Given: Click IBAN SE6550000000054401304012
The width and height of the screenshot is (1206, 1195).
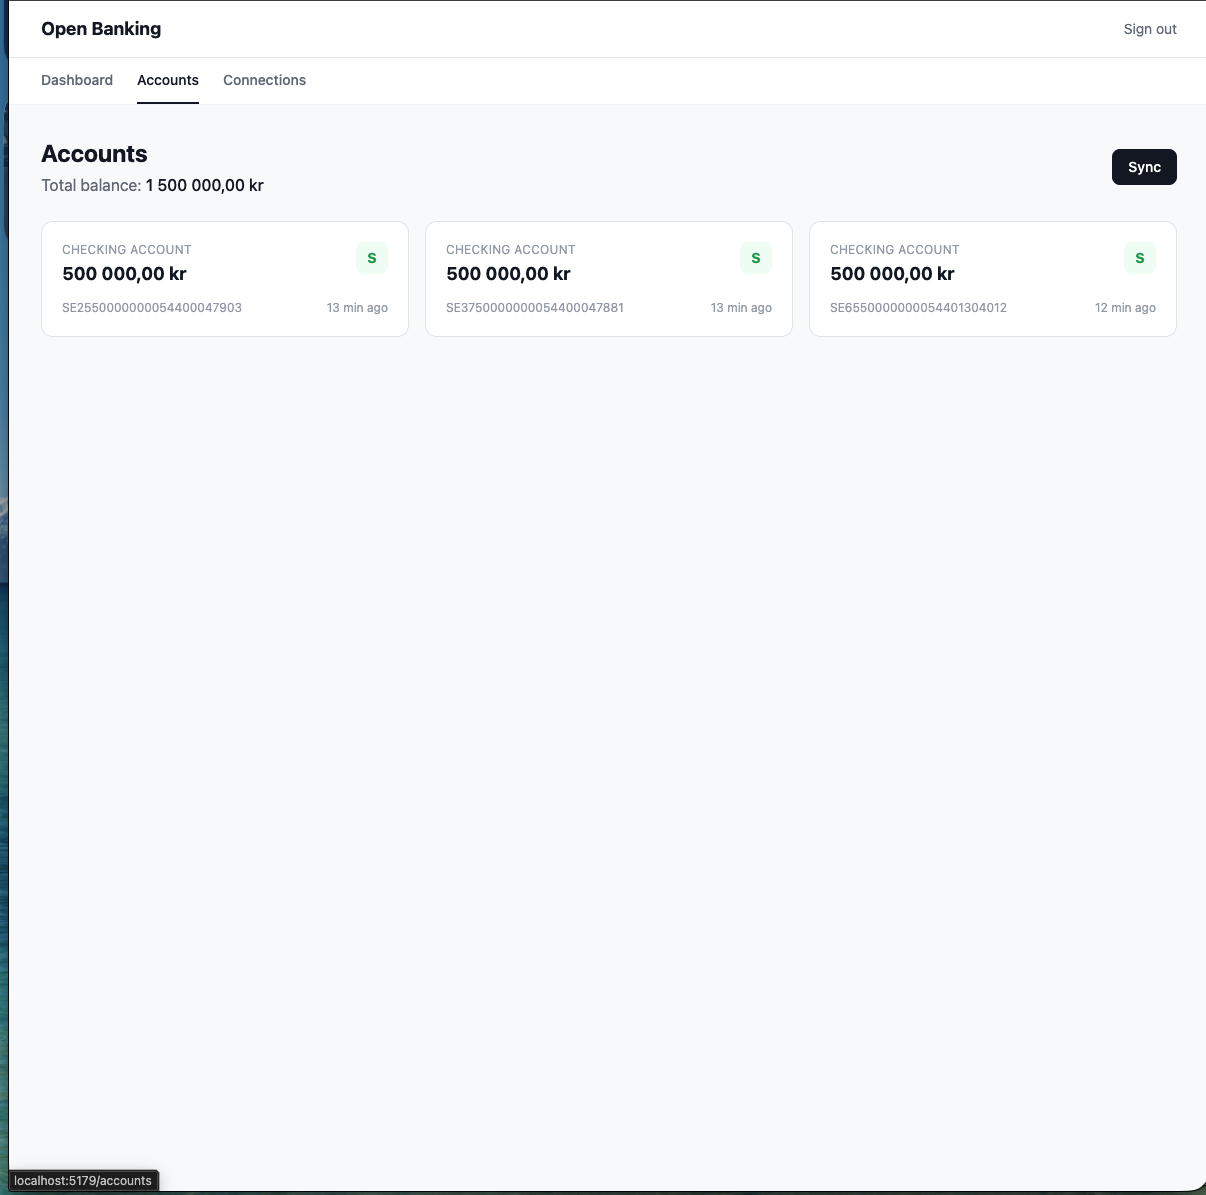Looking at the screenshot, I should tap(919, 307).
